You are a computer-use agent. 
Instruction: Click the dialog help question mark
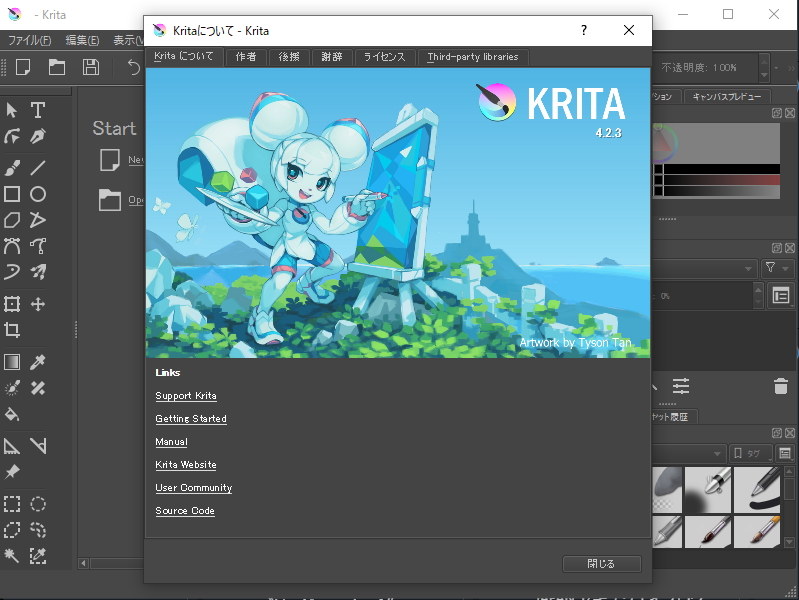584,30
